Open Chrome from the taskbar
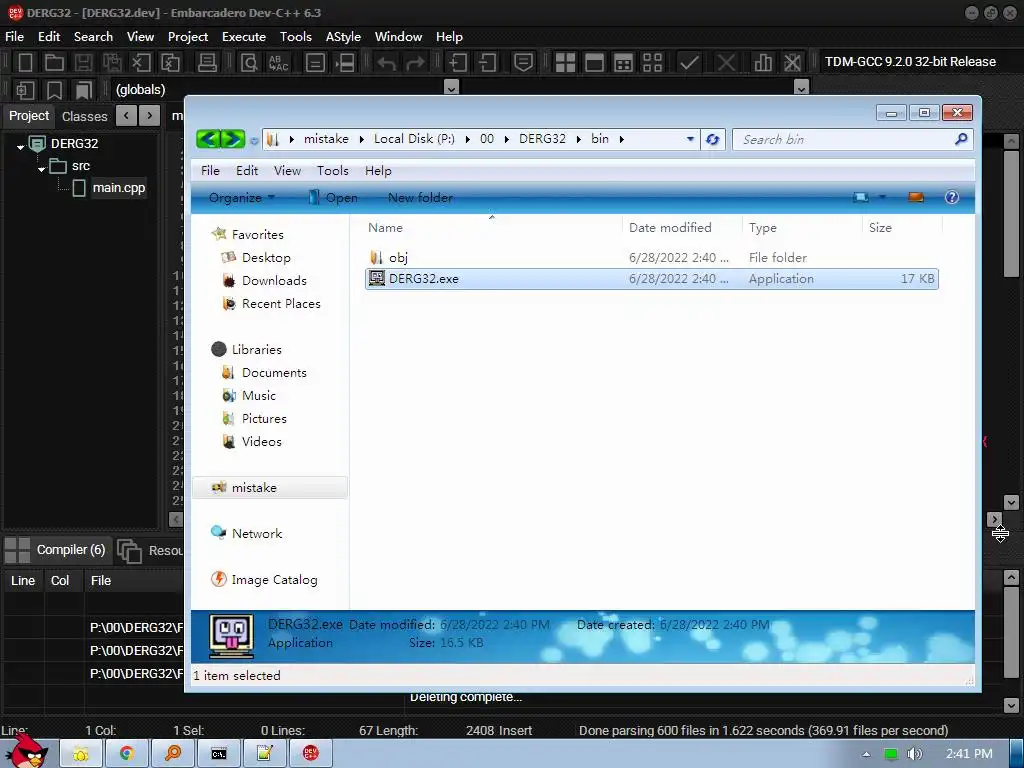Image resolution: width=1024 pixels, height=768 pixels. pos(127,754)
